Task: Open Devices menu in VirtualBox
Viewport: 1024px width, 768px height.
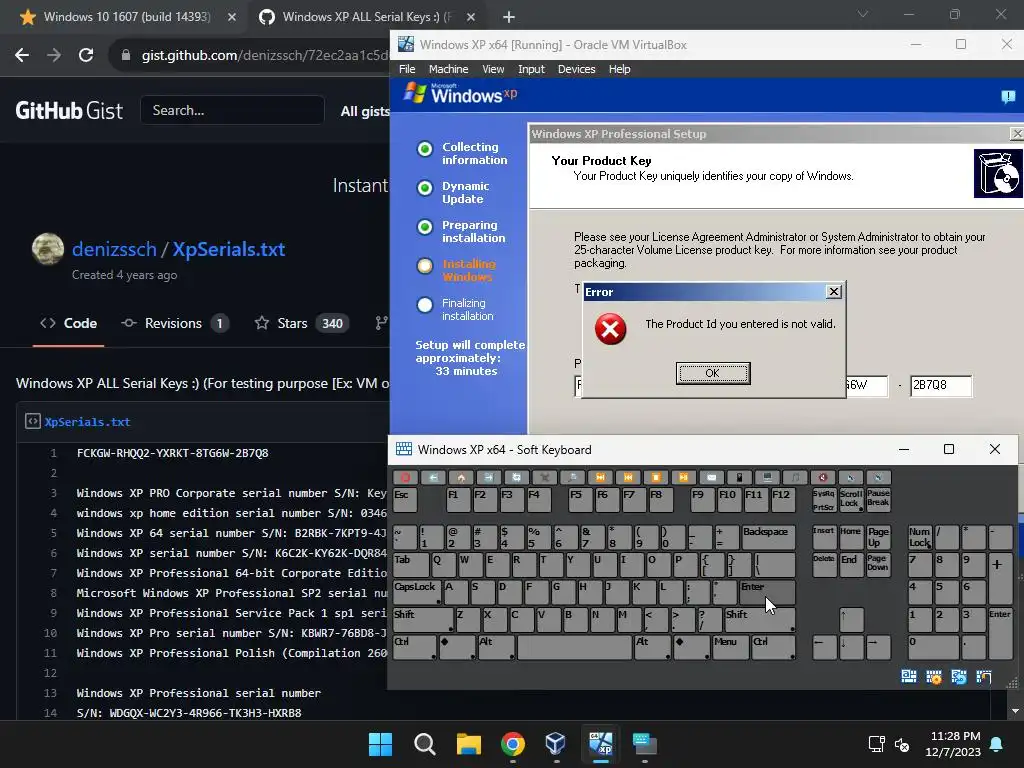Action: pyautogui.click(x=576, y=69)
